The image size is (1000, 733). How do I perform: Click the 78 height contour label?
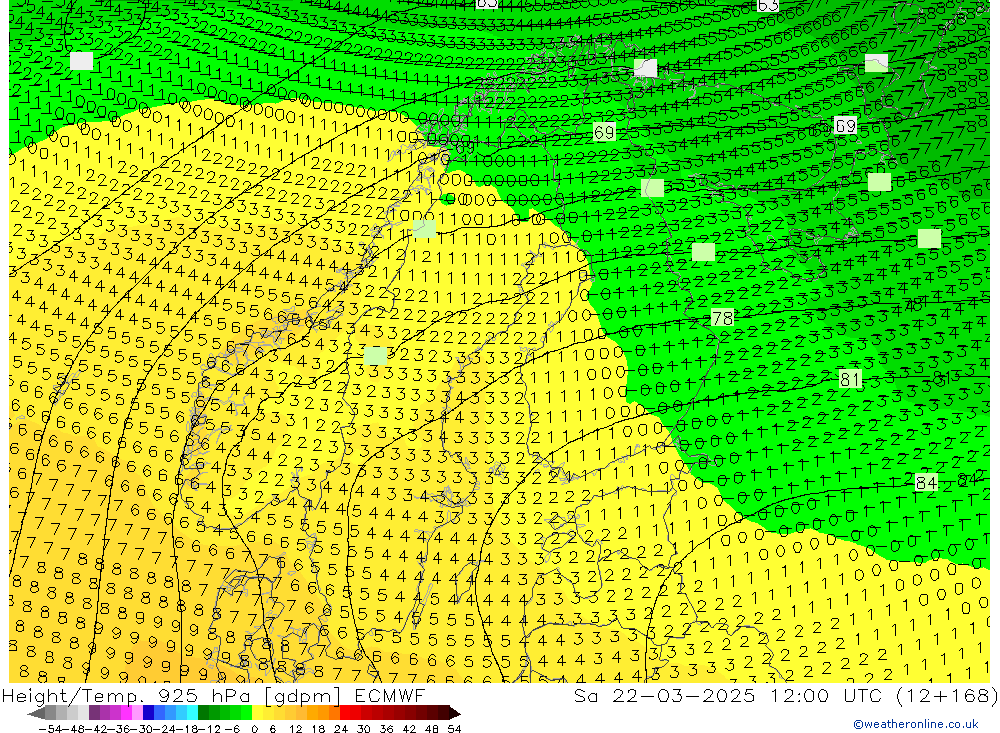coord(722,317)
